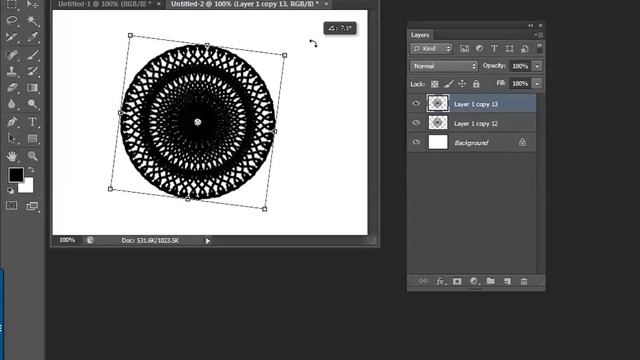
Task: Click the background white color swatch
Action: [x=27, y=186]
